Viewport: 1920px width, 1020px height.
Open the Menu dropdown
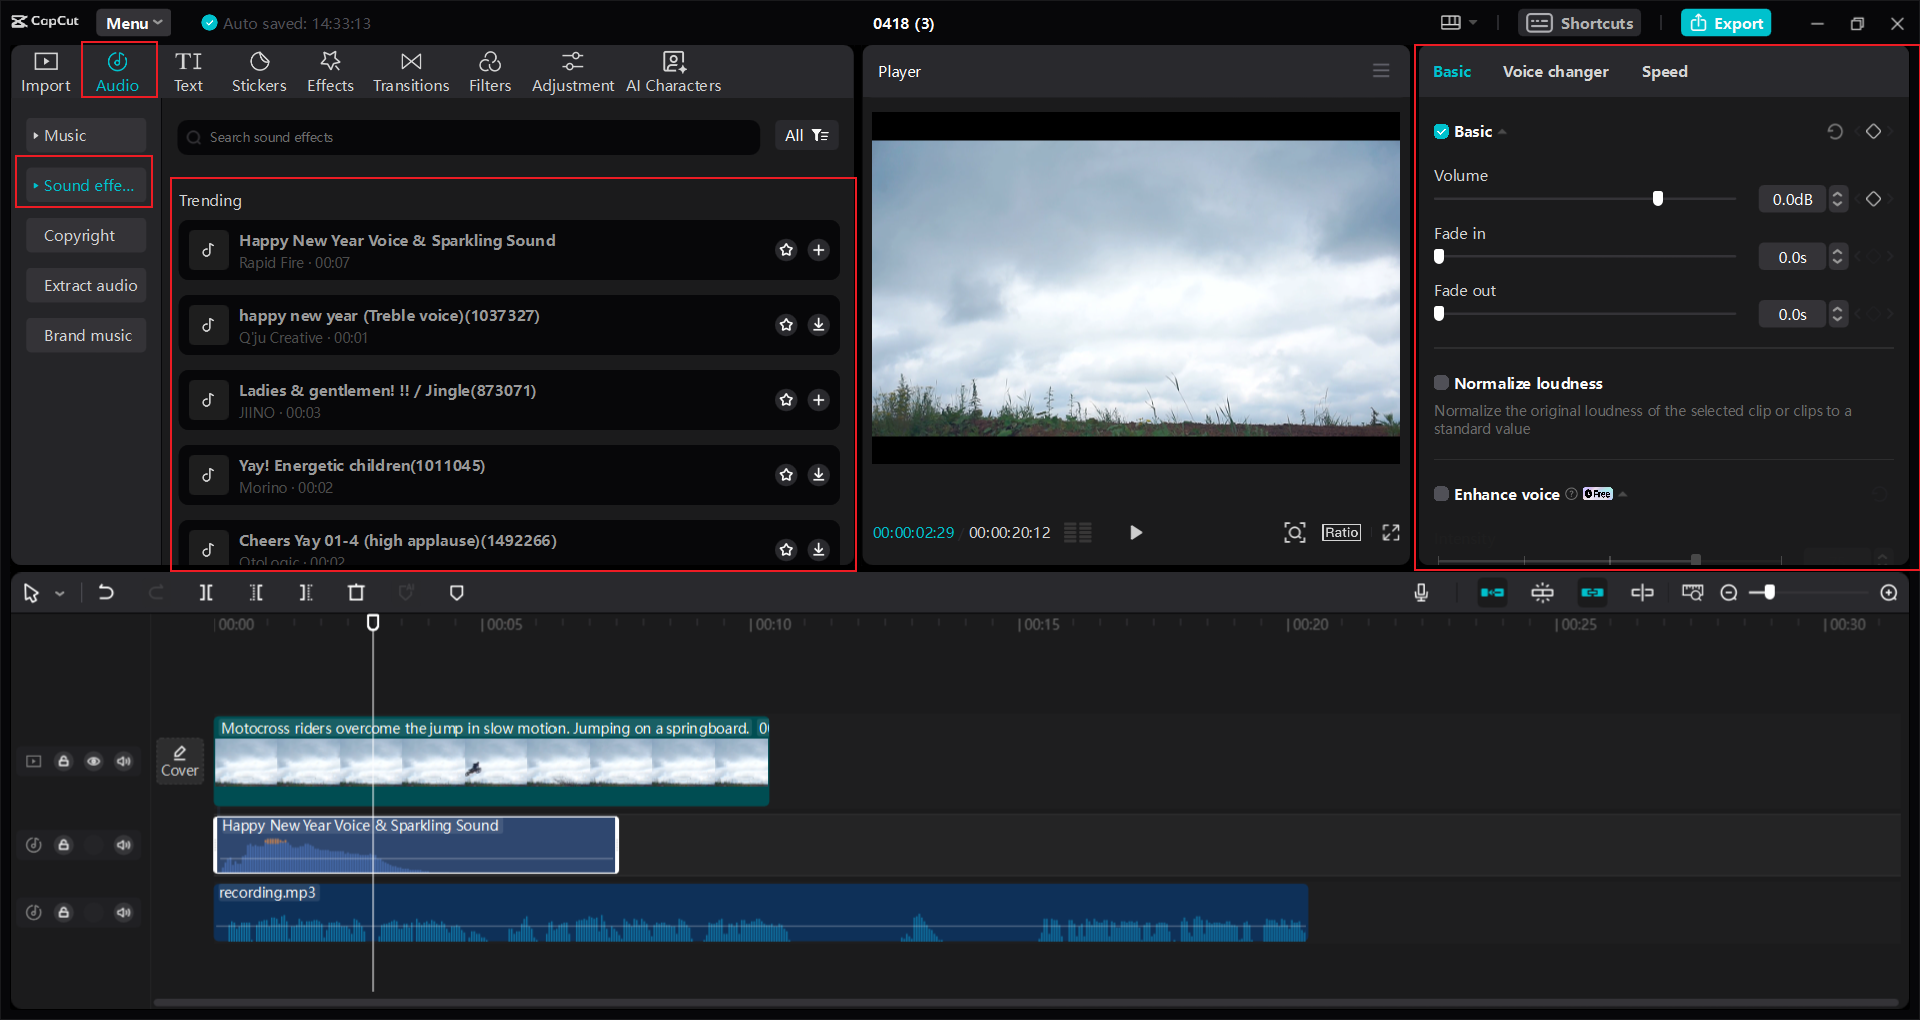tap(133, 22)
